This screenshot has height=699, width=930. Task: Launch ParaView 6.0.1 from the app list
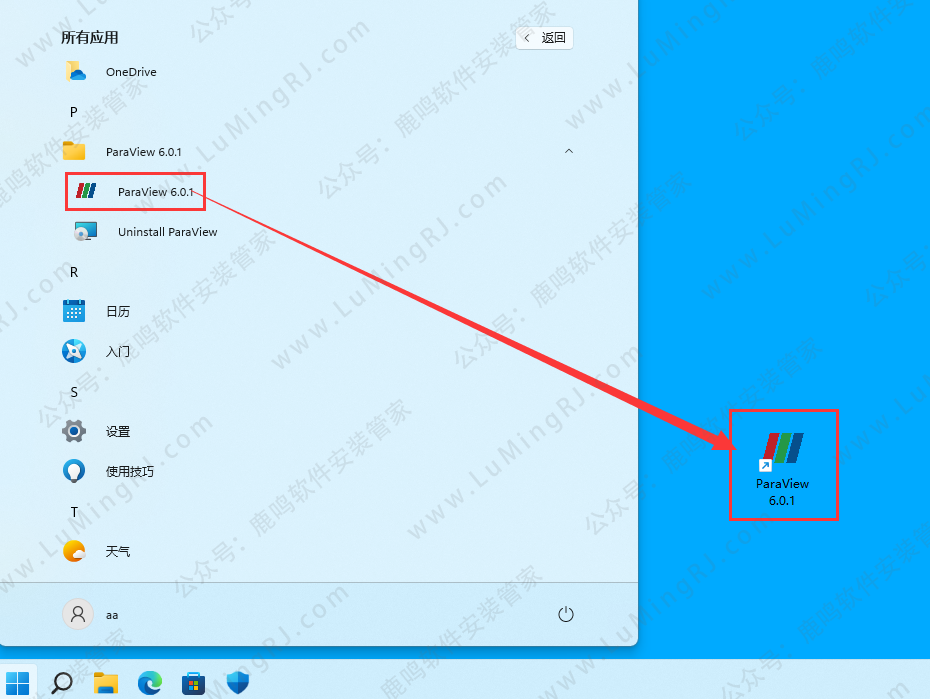[135, 191]
